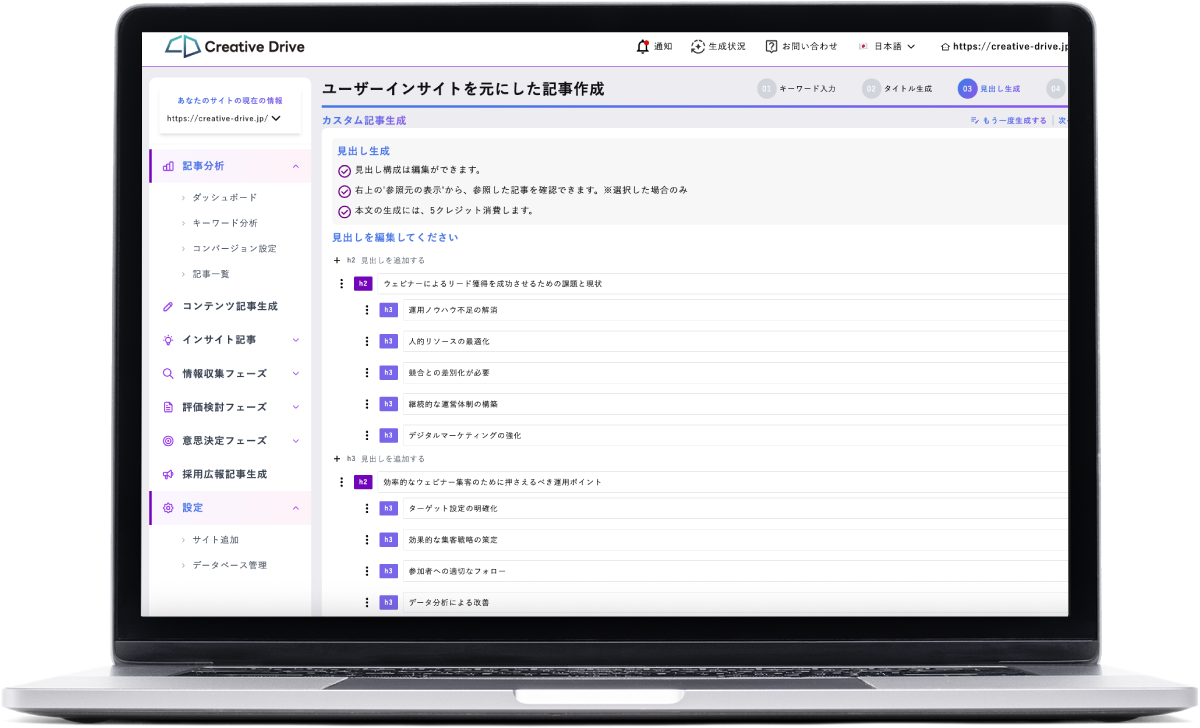The image size is (1200, 728).
Task: Click the インサイト記事 lightbulb icon
Action: [168, 340]
